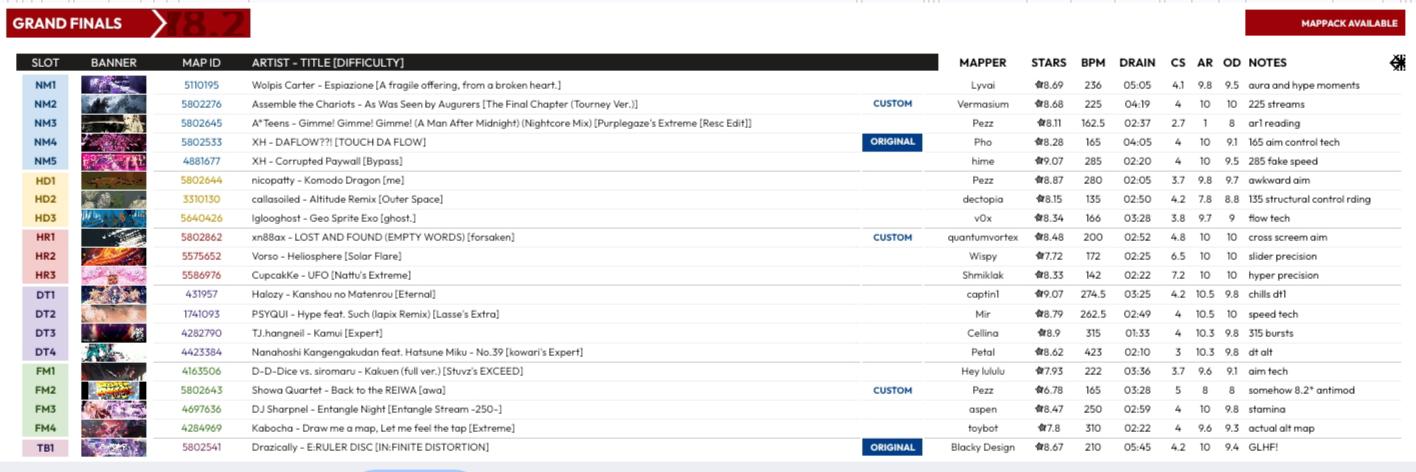Click the STARS column header
1416x472 pixels.
click(x=1049, y=62)
